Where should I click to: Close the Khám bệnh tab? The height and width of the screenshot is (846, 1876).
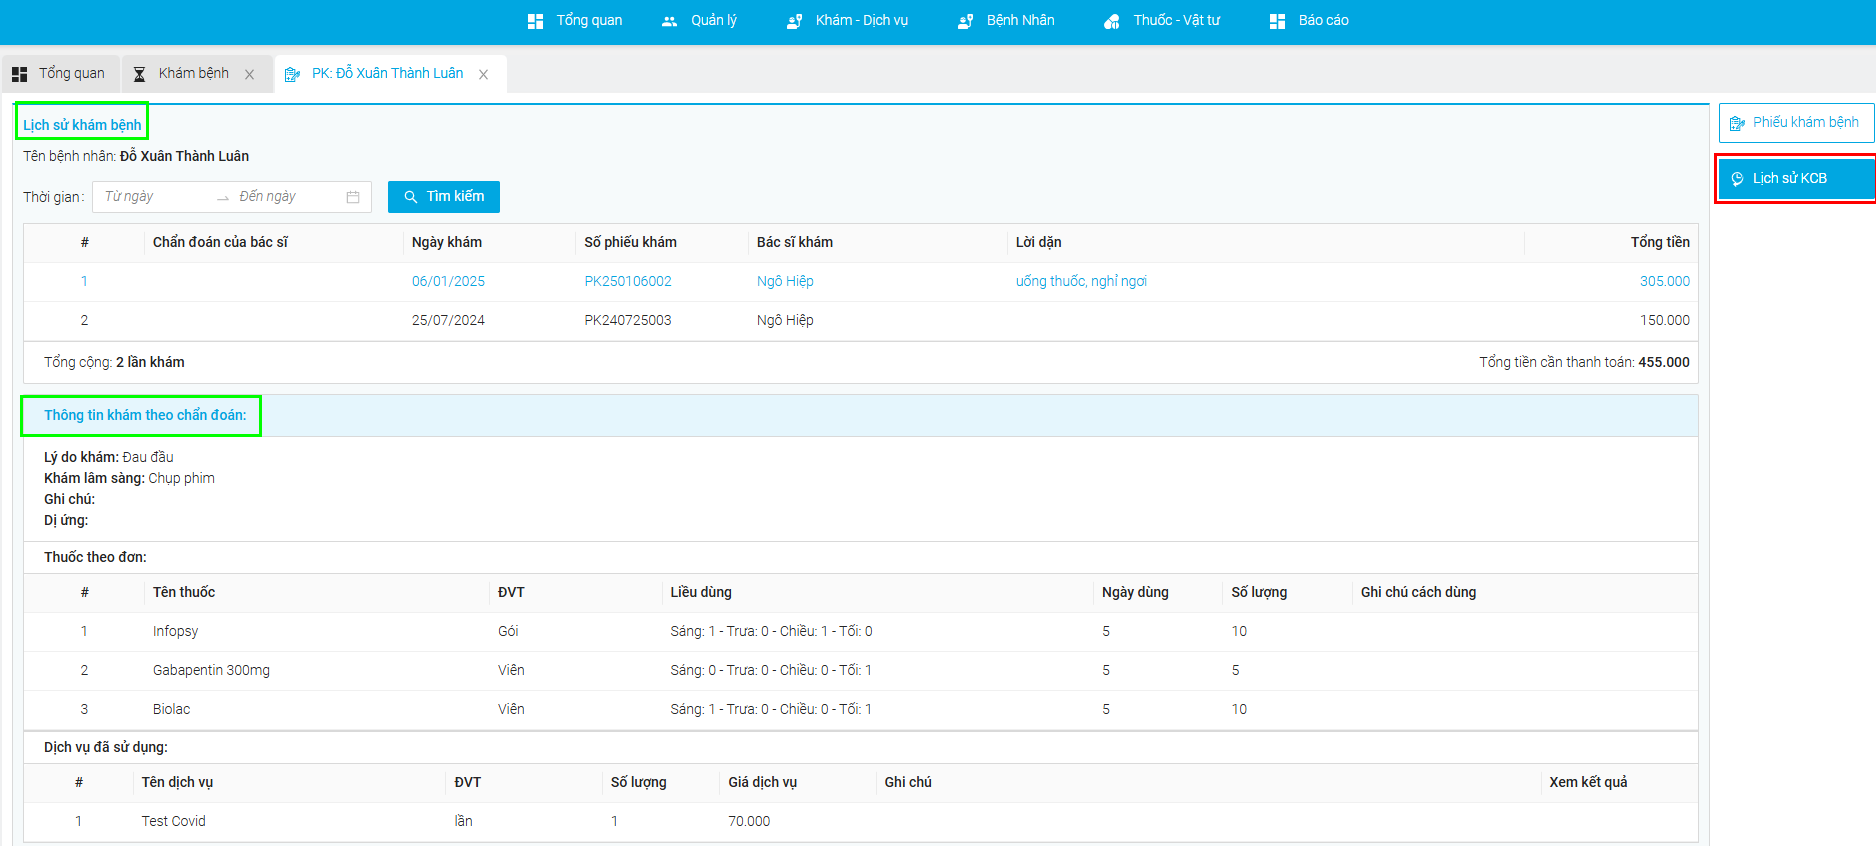point(250,75)
